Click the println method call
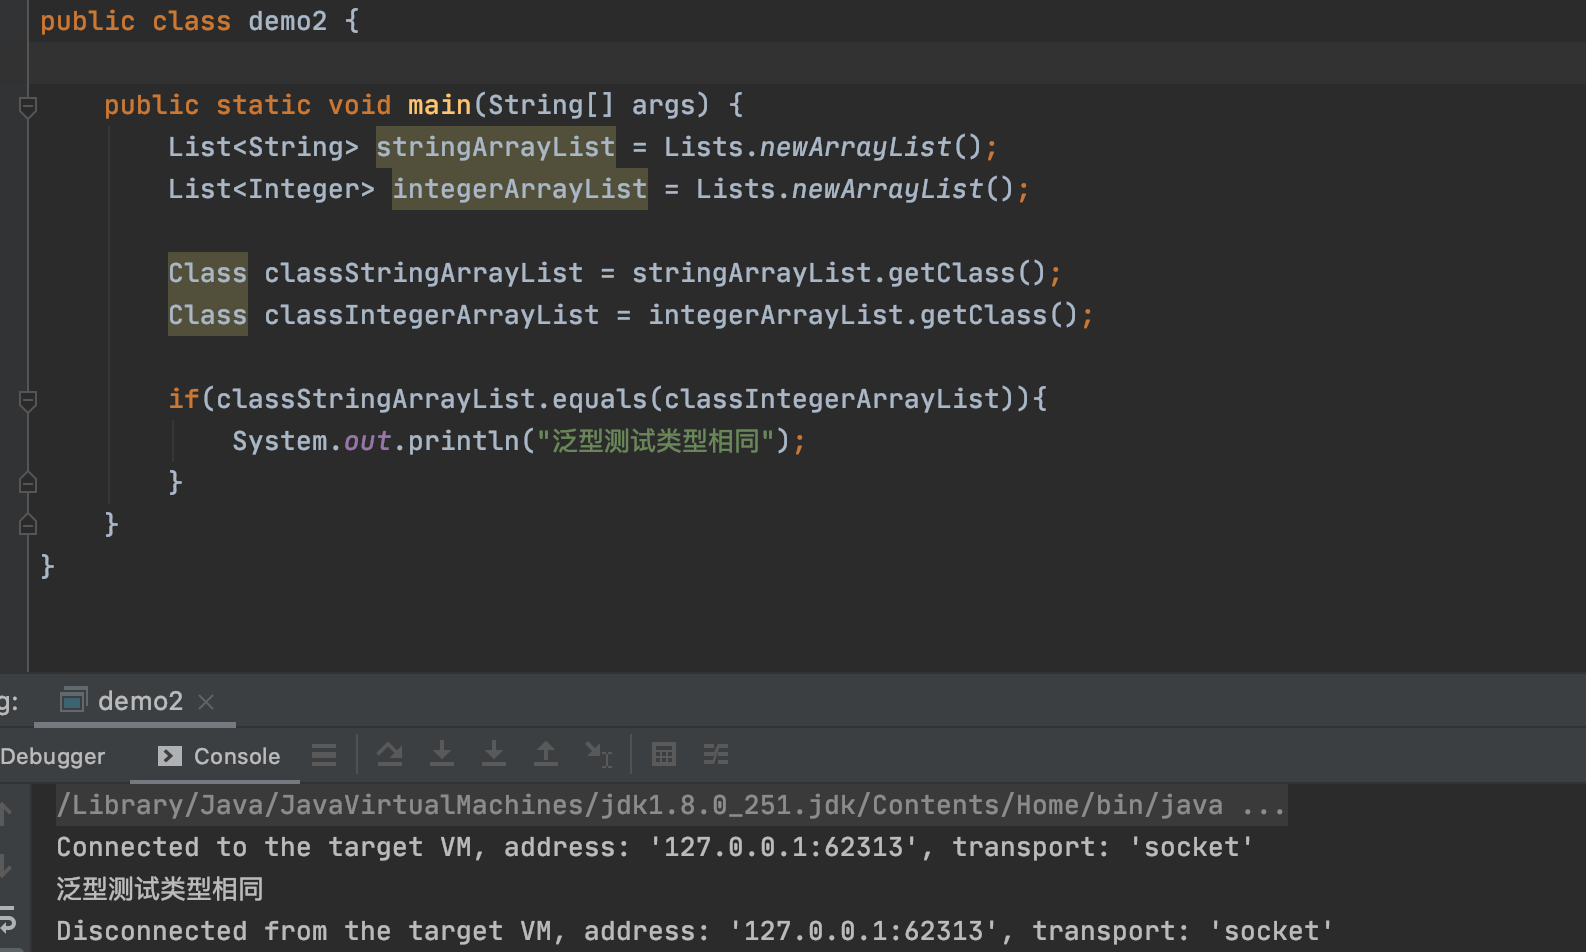This screenshot has width=1586, height=952. pyautogui.click(x=464, y=441)
